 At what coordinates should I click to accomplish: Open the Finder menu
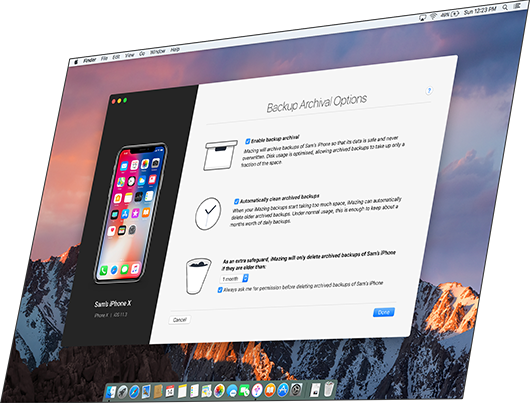point(90,60)
